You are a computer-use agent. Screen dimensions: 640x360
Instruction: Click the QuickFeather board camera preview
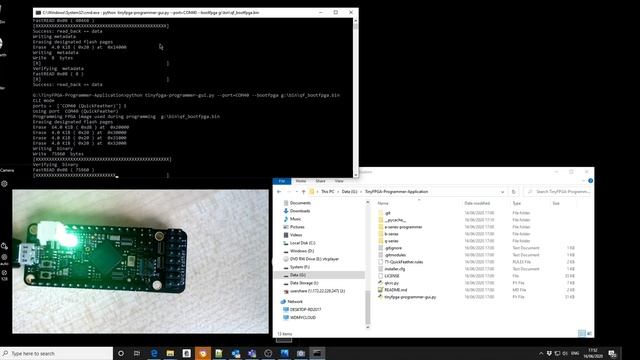pyautogui.click(x=140, y=261)
